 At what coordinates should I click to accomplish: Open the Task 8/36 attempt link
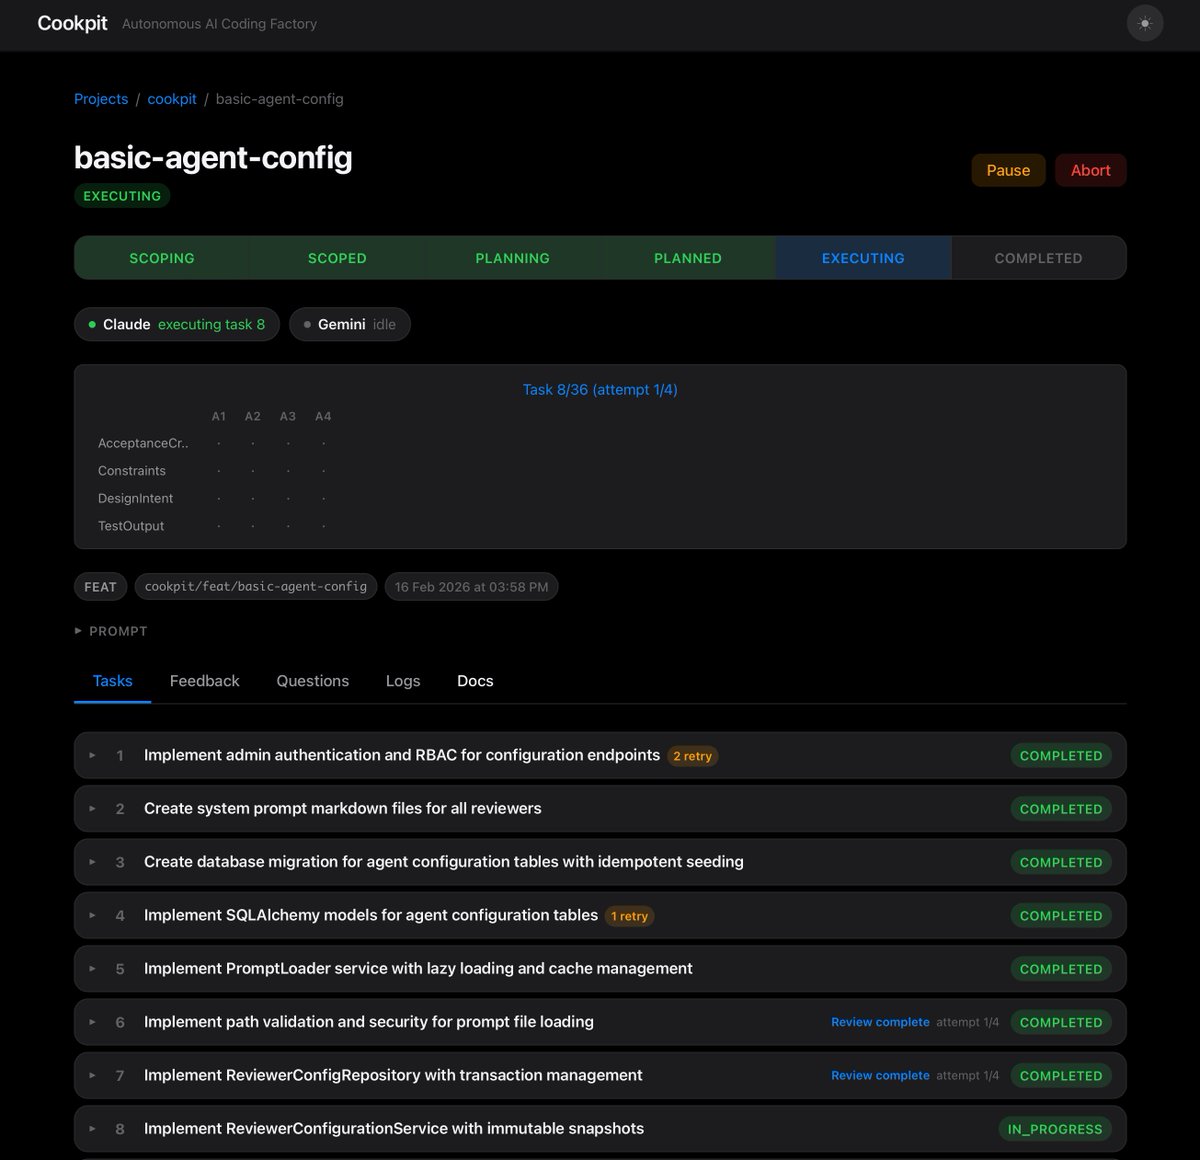pos(600,389)
